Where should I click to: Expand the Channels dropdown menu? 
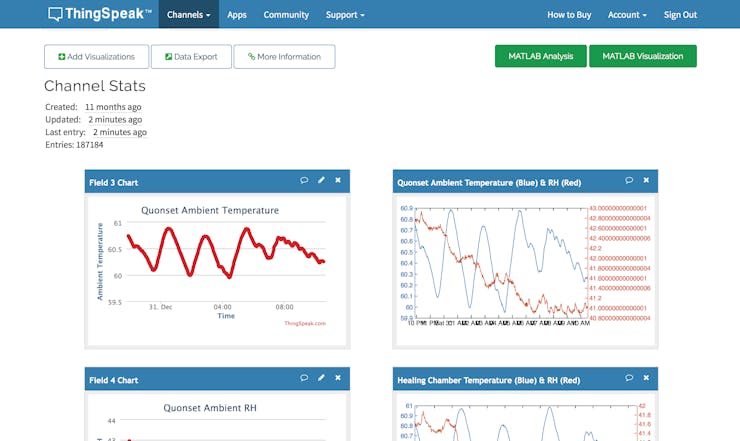tap(189, 15)
